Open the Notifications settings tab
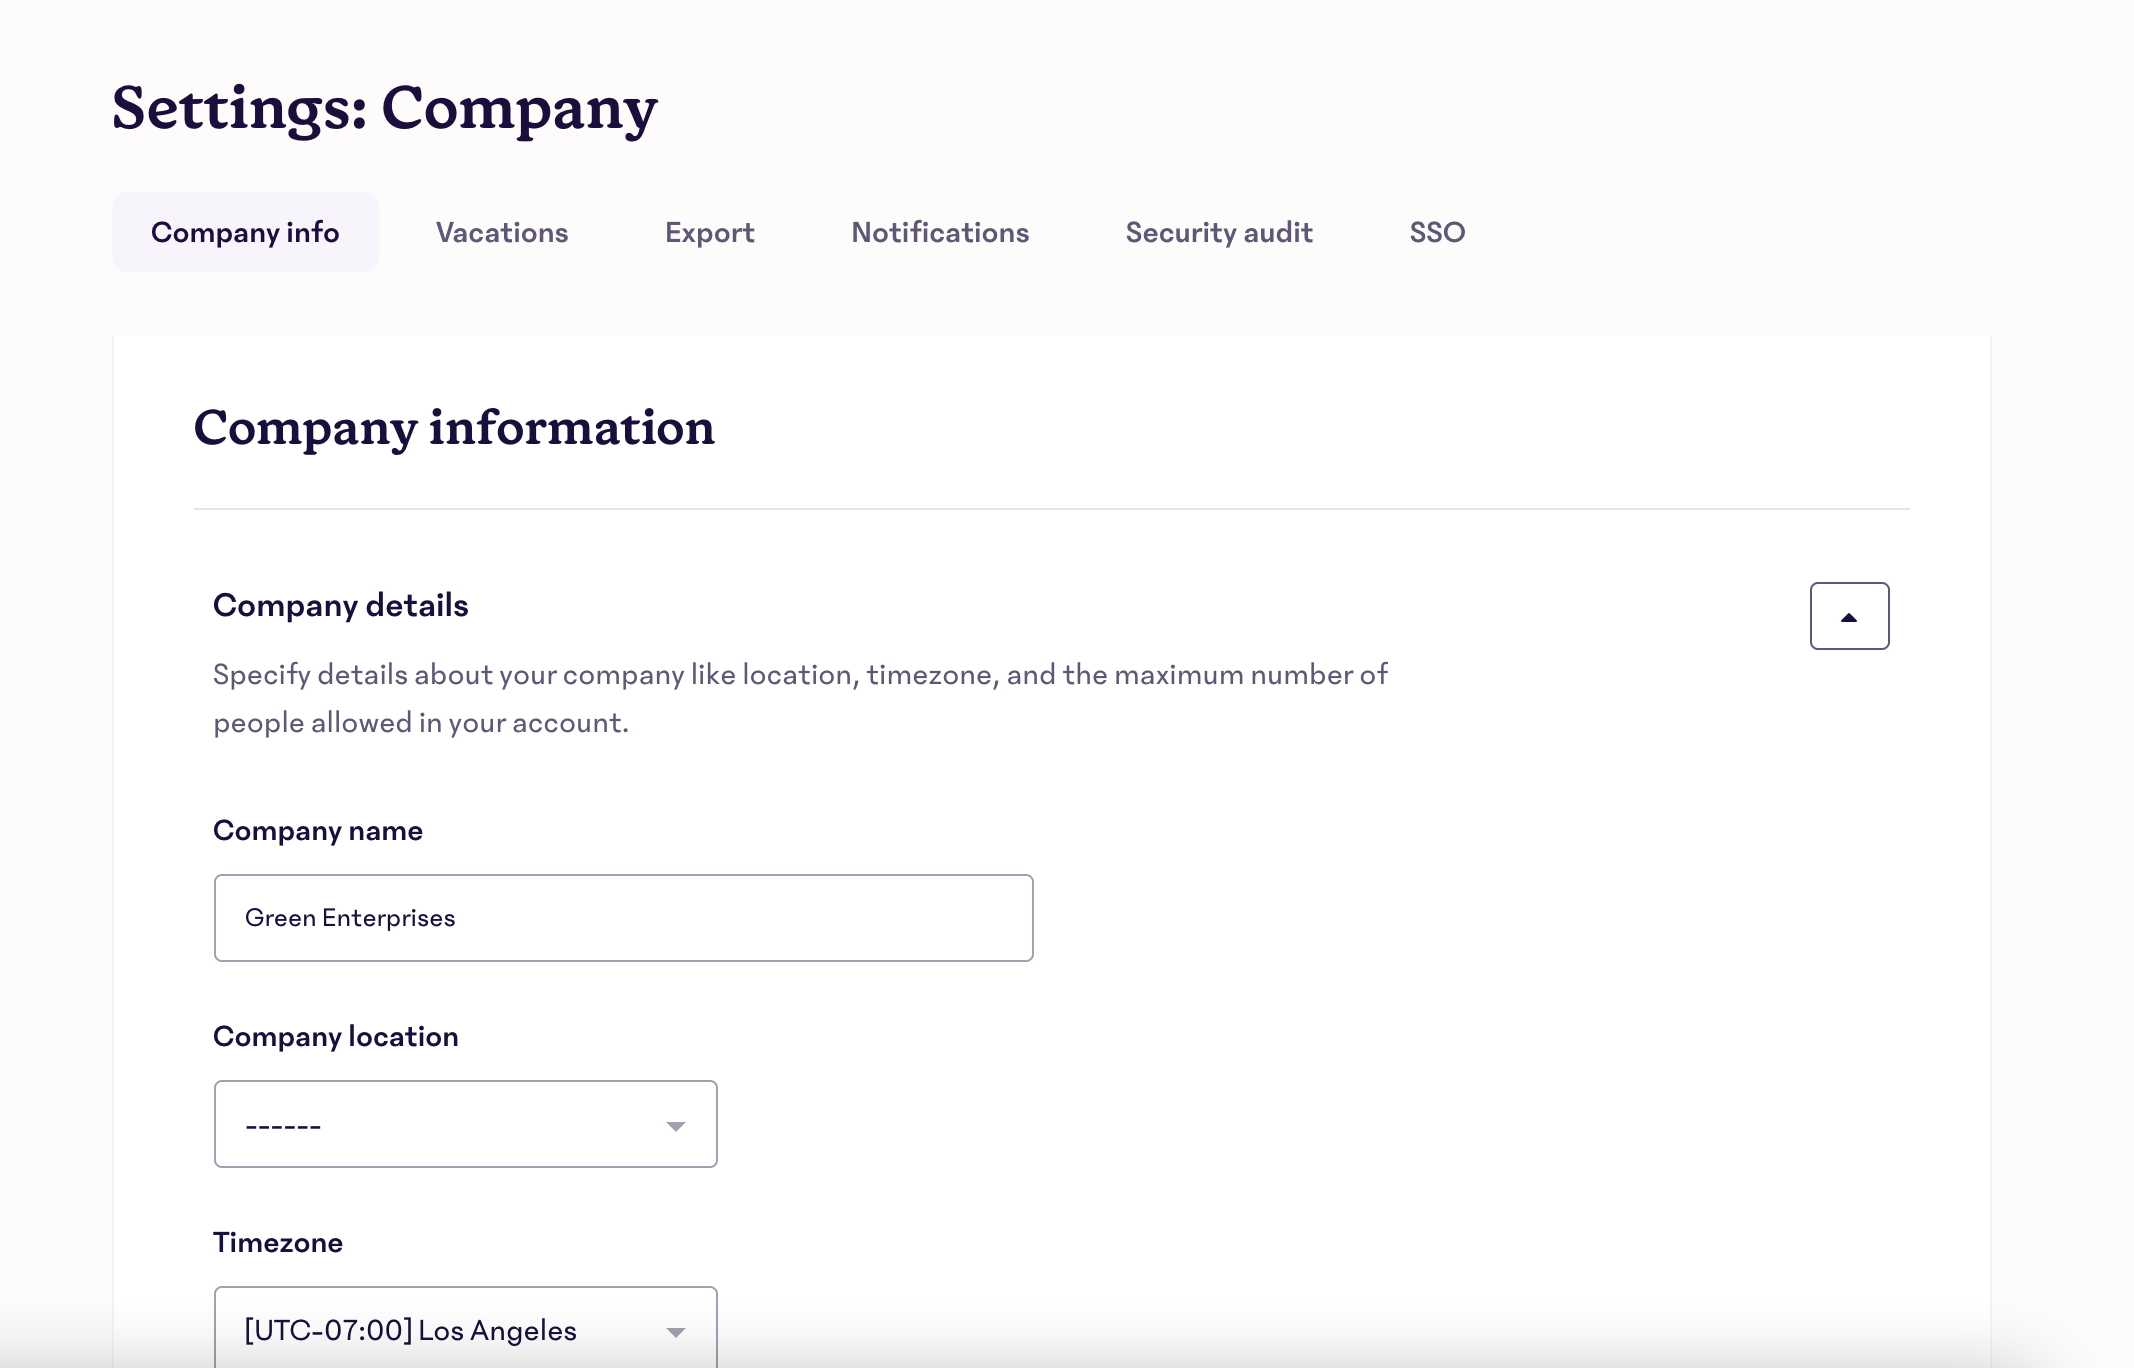Viewport: 2134px width, 1368px height. 941,232
